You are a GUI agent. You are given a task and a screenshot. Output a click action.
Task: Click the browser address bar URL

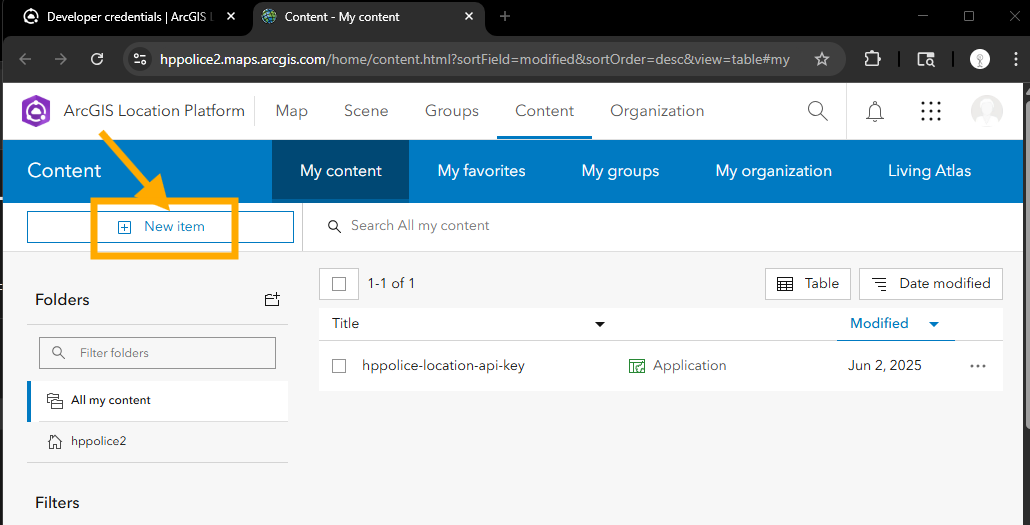[x=474, y=59]
